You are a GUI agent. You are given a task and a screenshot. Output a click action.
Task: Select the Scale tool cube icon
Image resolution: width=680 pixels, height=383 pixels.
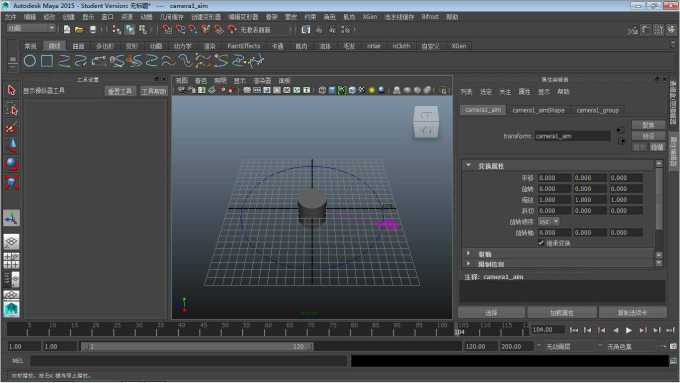[12, 183]
